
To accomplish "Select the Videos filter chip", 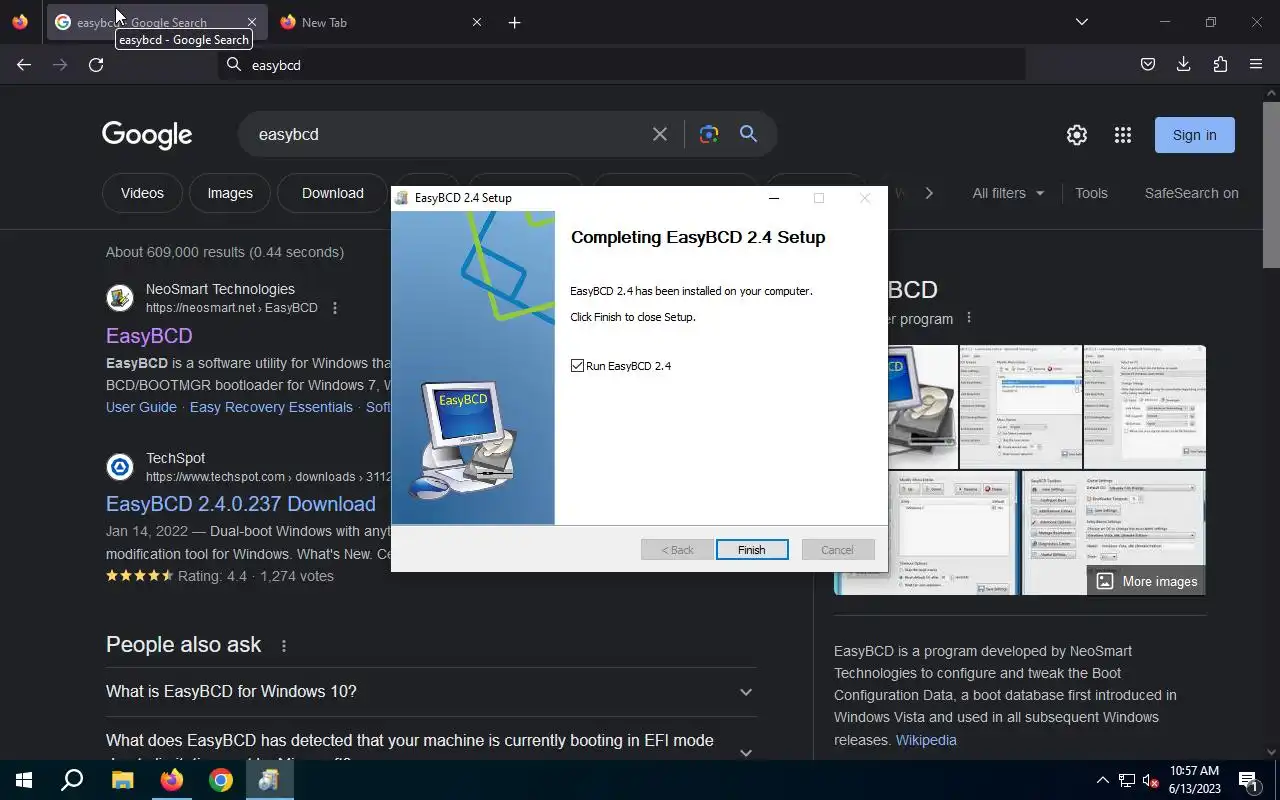I will click(142, 193).
